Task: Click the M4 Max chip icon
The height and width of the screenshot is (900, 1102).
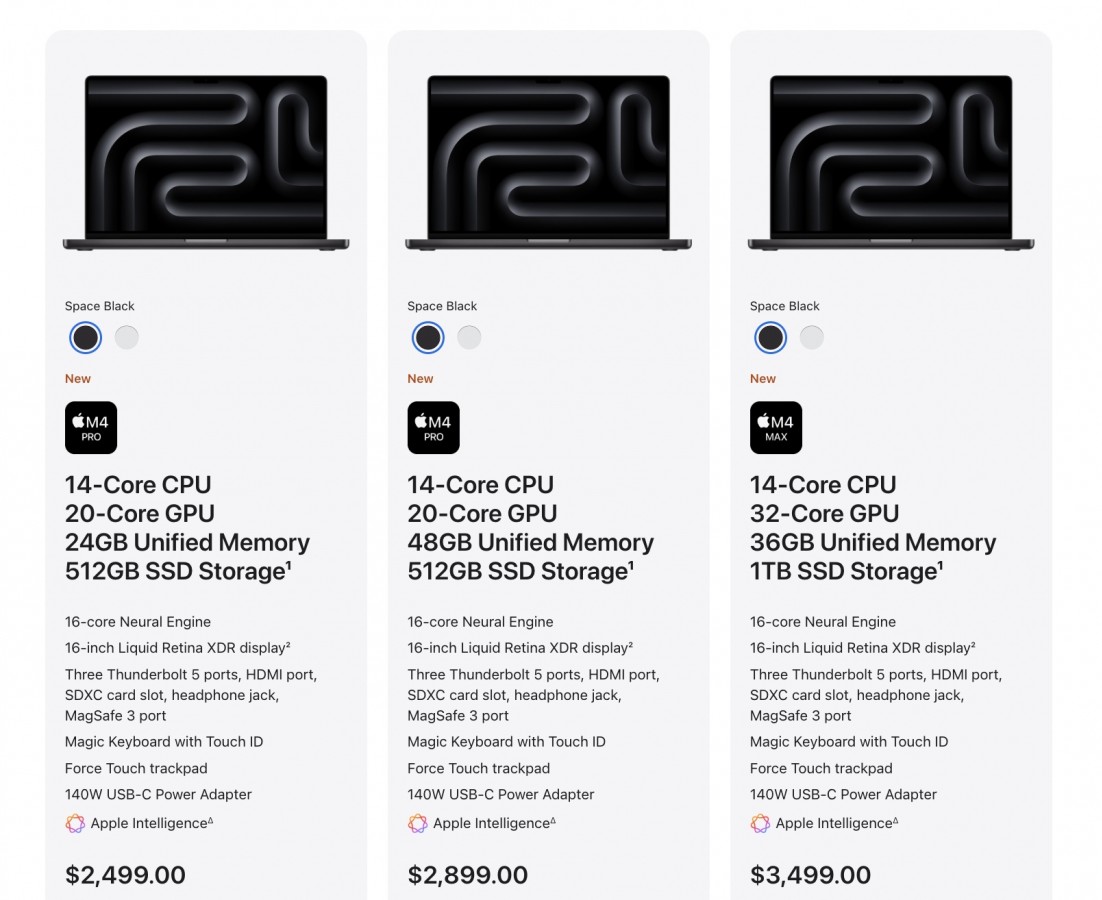Action: [776, 428]
